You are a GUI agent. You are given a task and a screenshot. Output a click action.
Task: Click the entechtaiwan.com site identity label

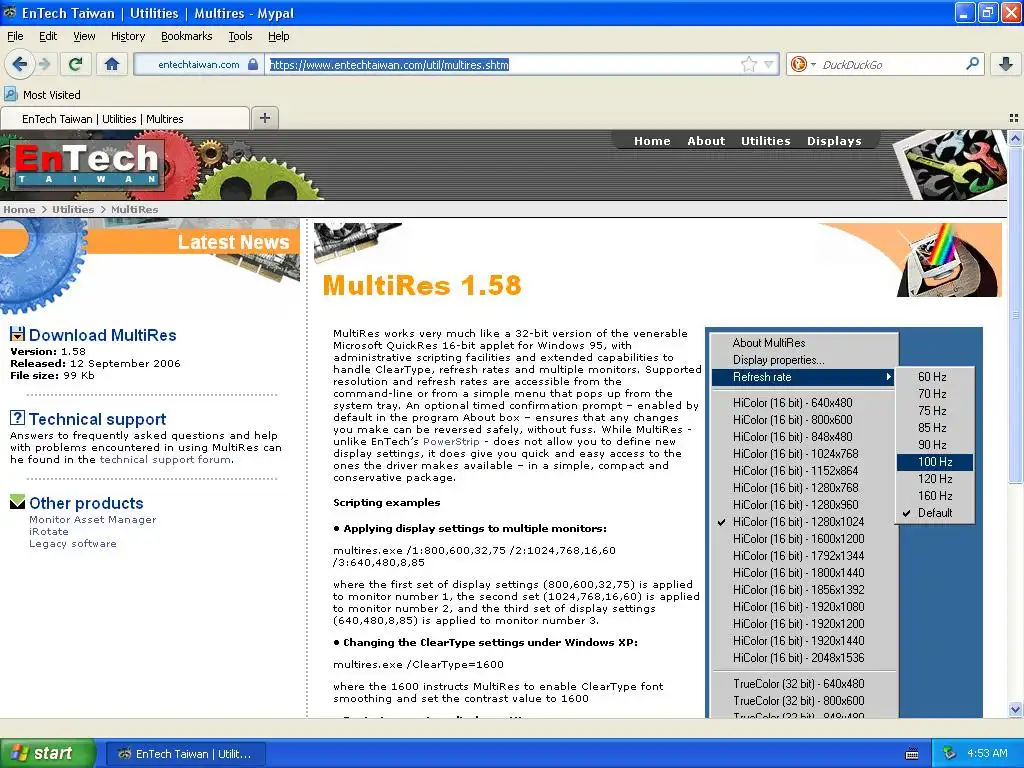pos(199,65)
